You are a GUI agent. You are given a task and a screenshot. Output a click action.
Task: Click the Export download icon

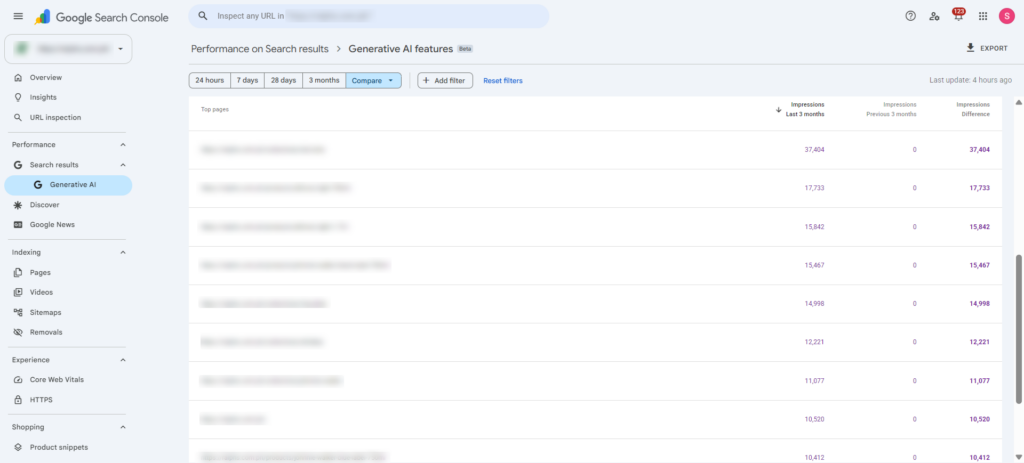pos(970,48)
